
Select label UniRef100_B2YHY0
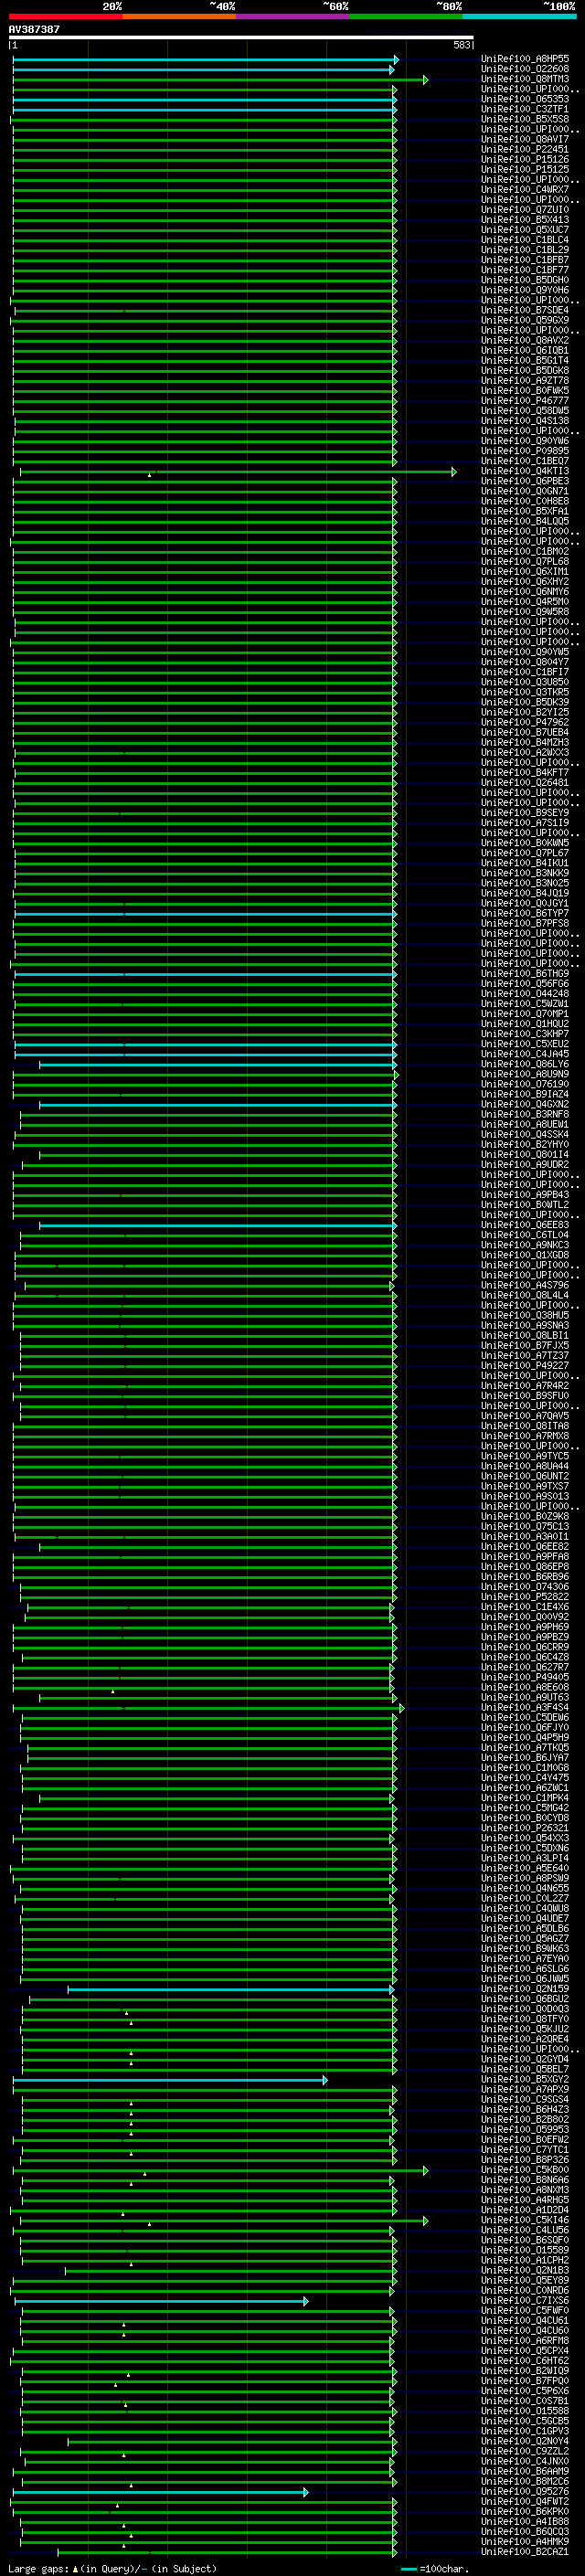coord(525,1144)
